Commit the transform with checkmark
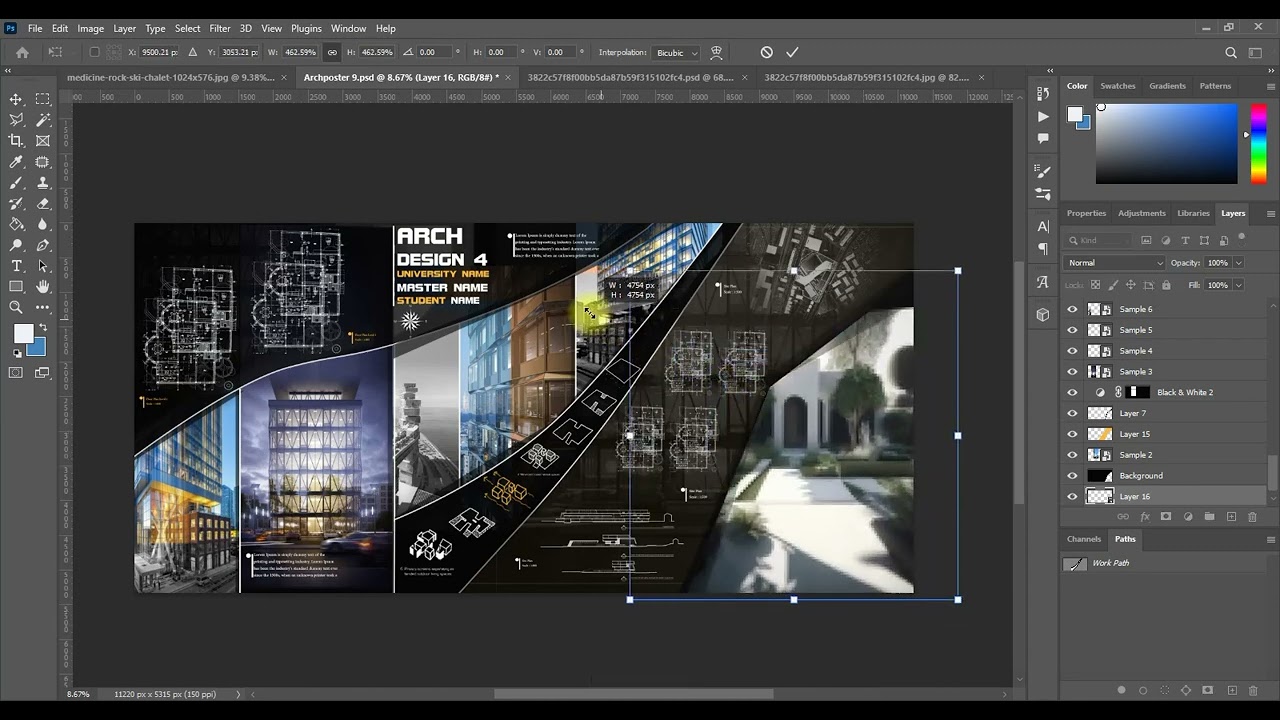The height and width of the screenshot is (720, 1280). pos(792,52)
